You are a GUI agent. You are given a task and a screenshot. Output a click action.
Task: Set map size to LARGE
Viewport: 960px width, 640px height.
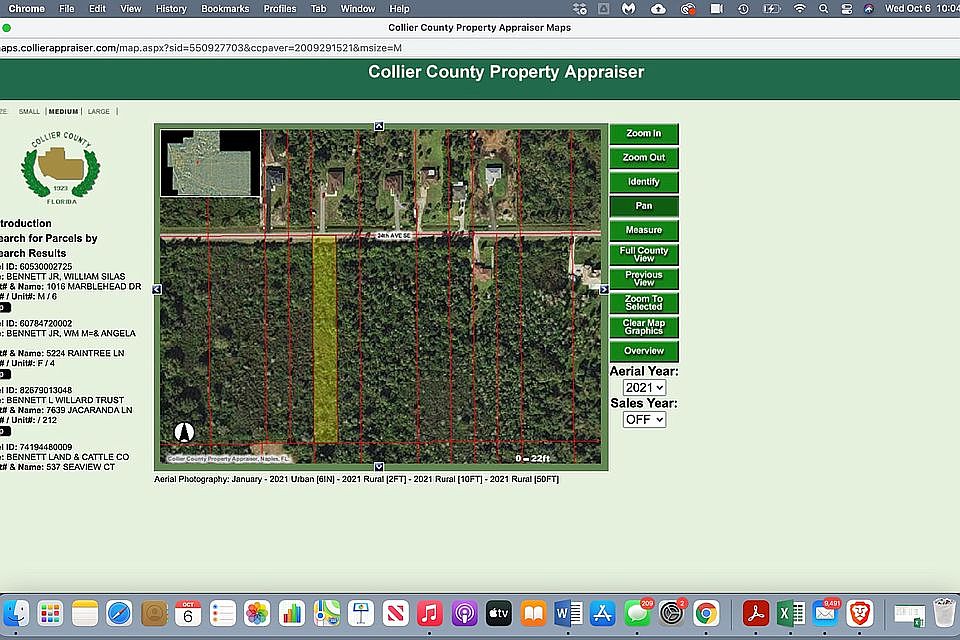(x=99, y=111)
